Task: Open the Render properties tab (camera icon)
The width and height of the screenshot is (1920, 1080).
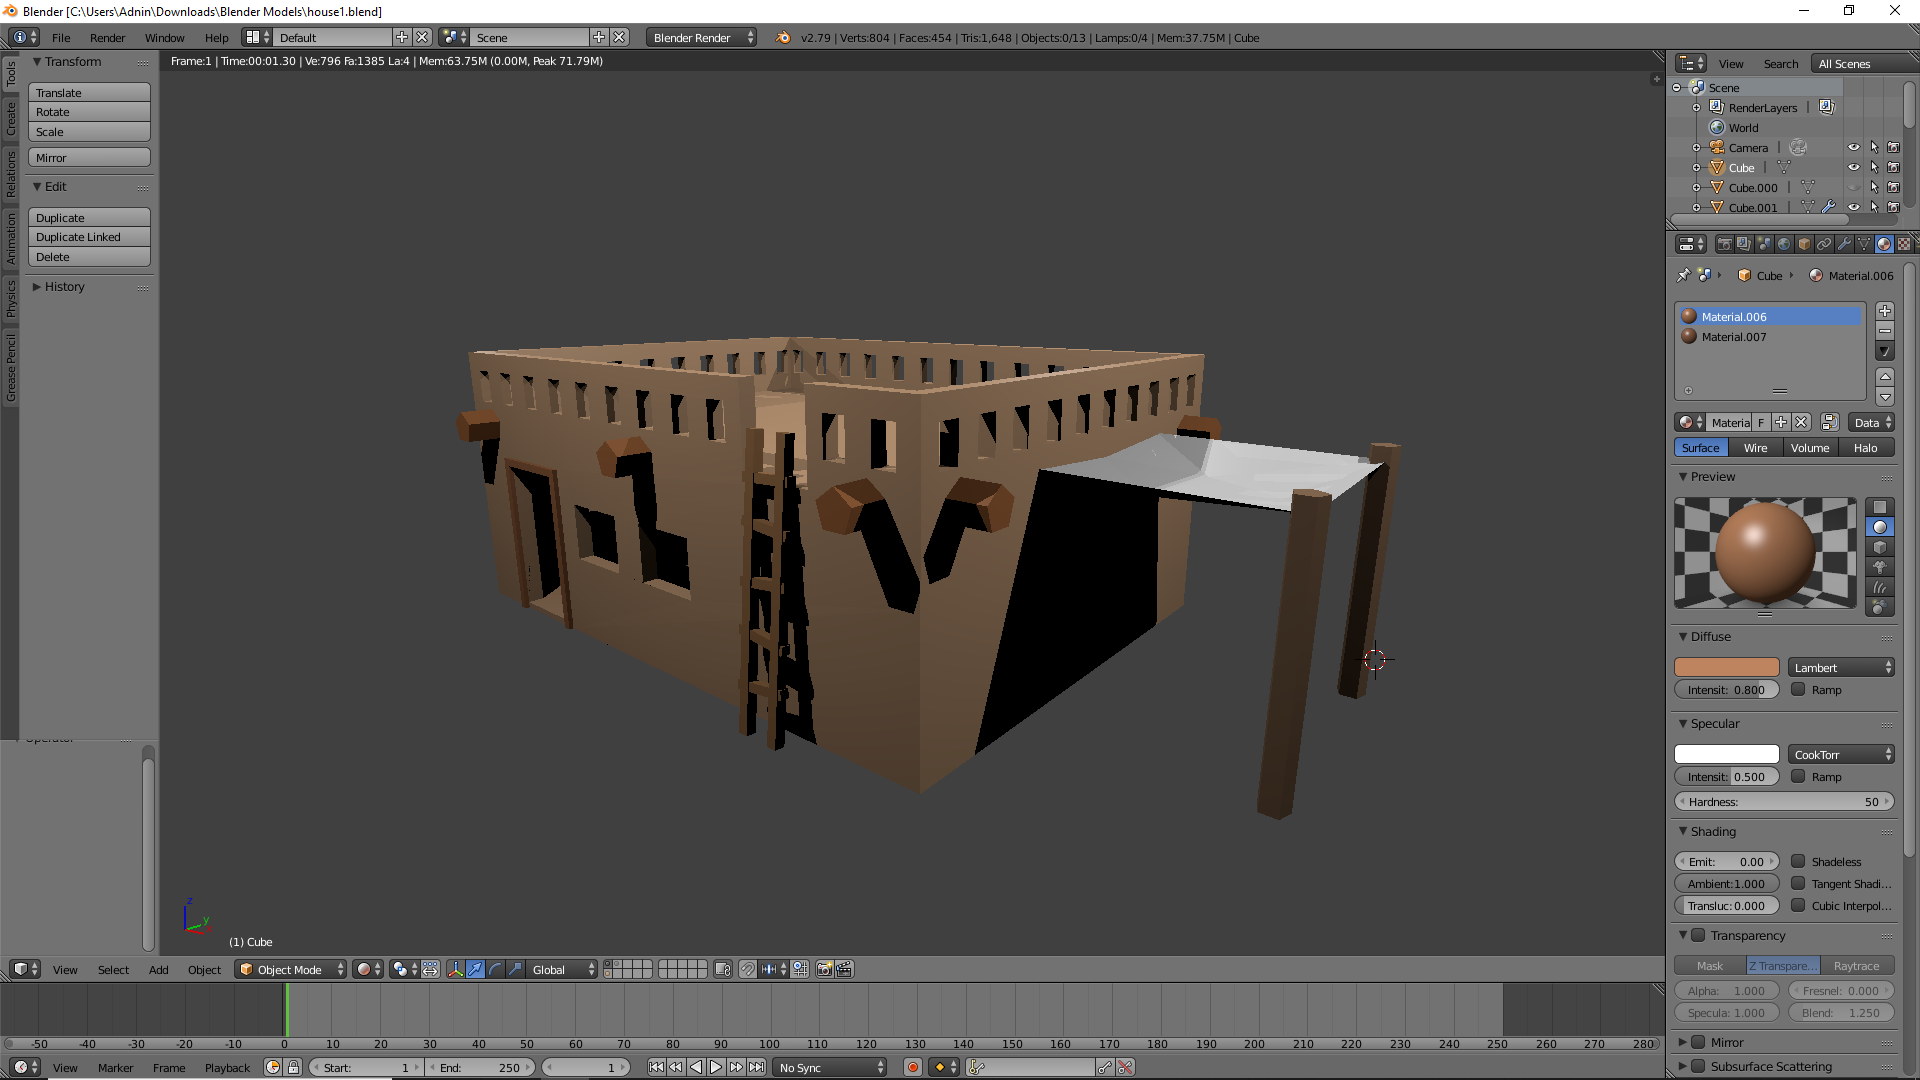Action: click(1725, 244)
